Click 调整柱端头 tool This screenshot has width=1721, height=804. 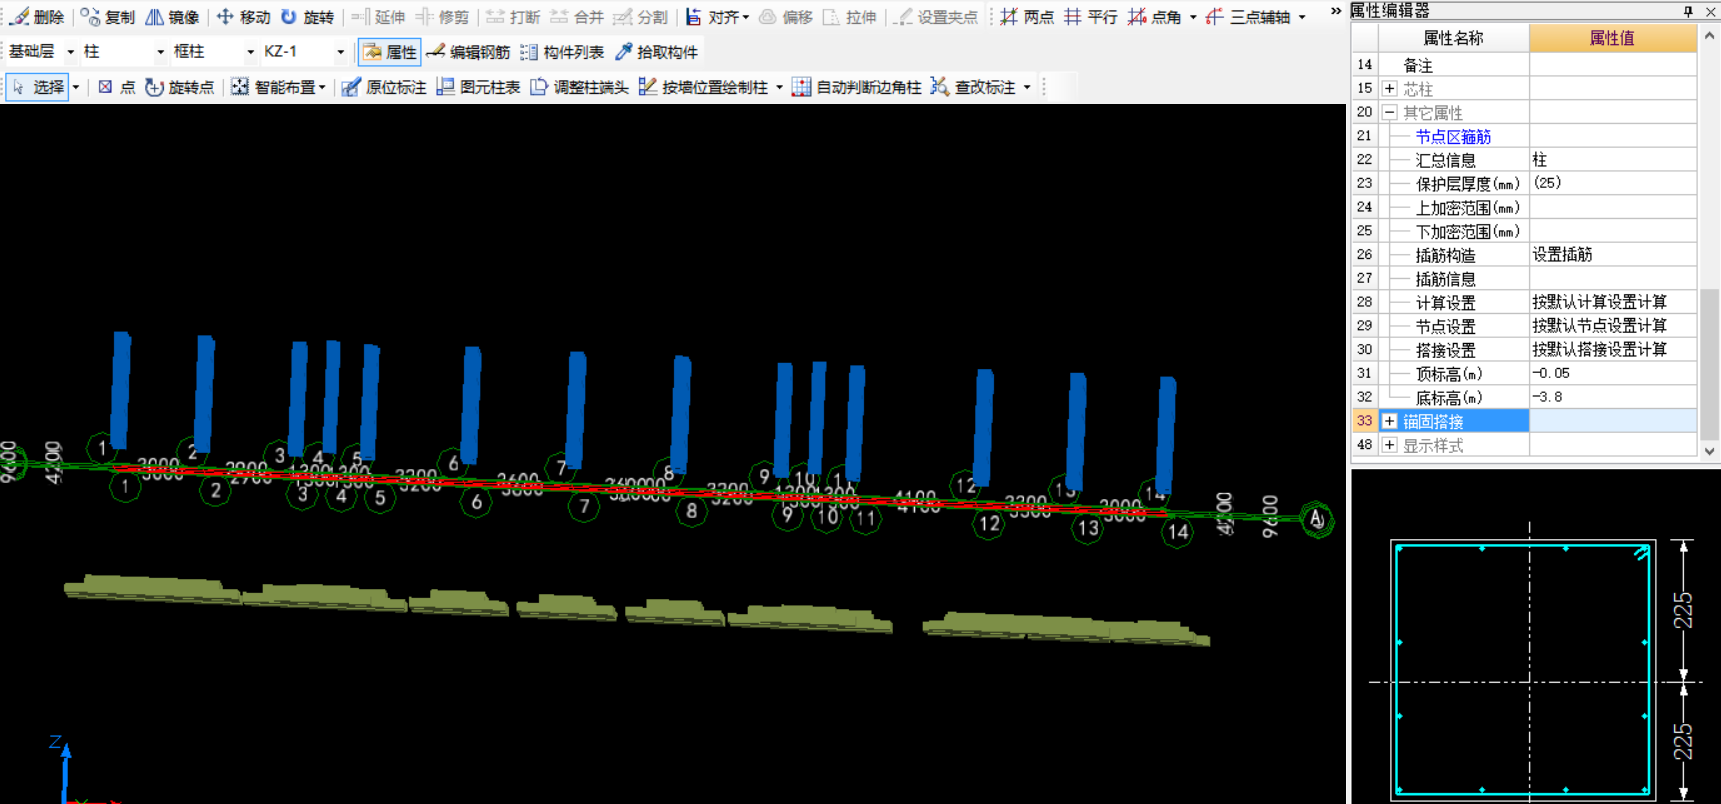point(579,87)
